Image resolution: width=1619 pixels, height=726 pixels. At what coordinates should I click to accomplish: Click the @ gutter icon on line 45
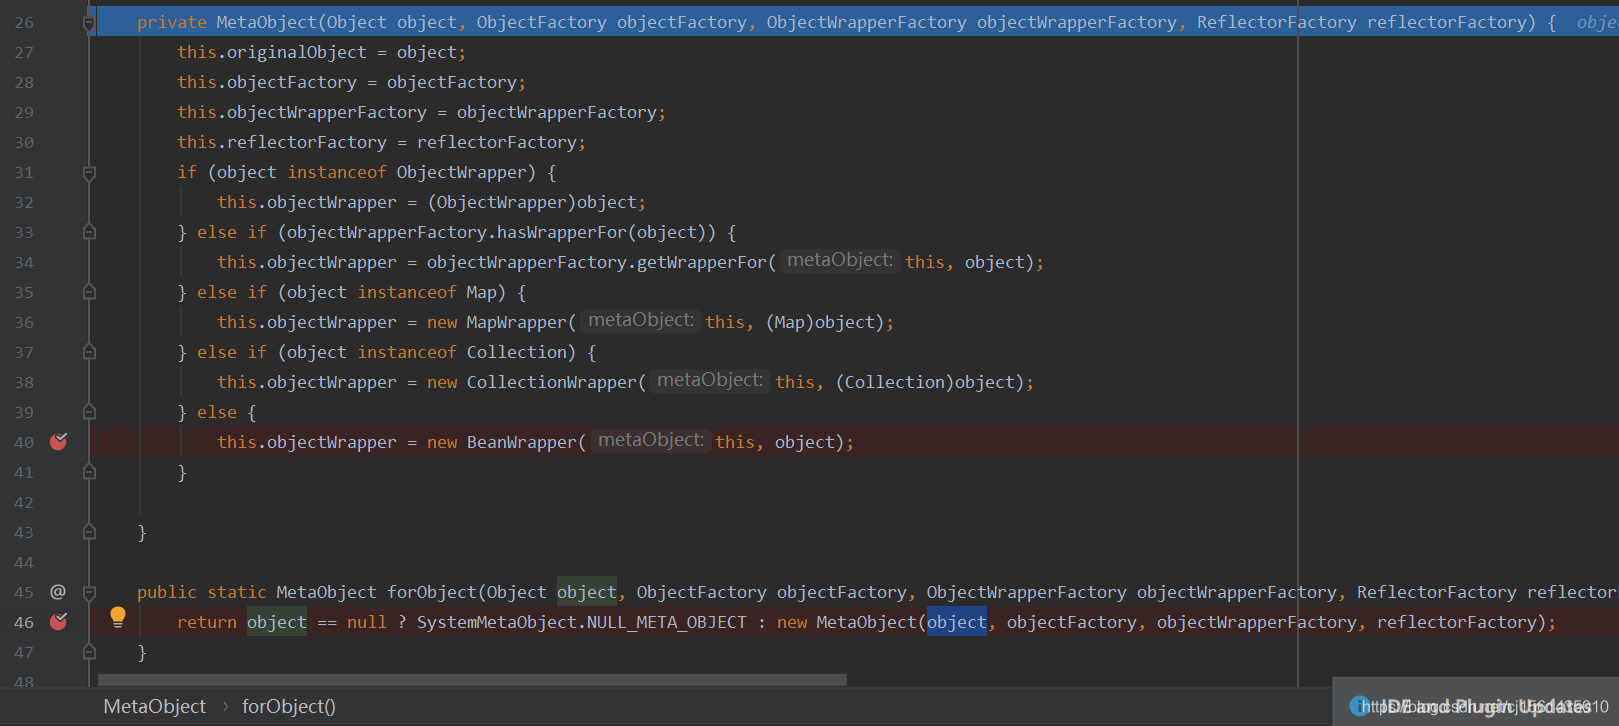[x=58, y=591]
